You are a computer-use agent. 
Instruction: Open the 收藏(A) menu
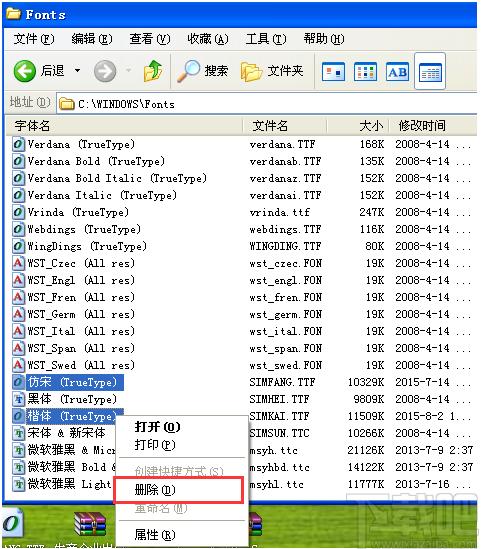[208, 39]
